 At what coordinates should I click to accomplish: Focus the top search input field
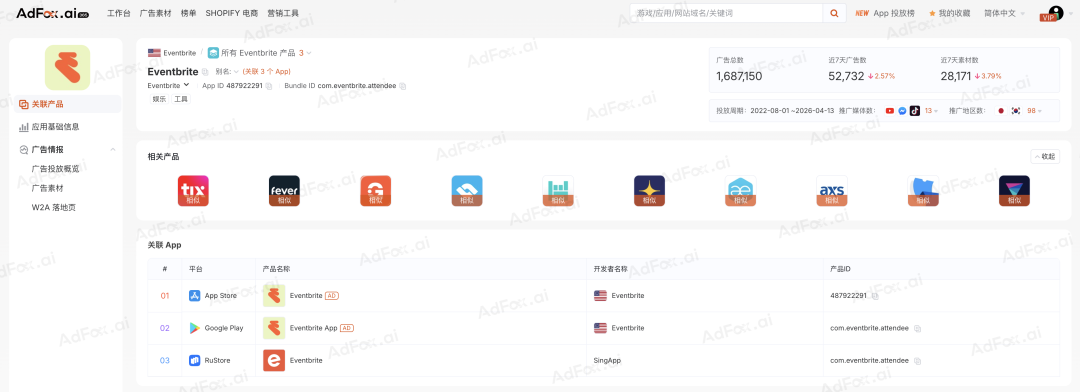(x=727, y=13)
